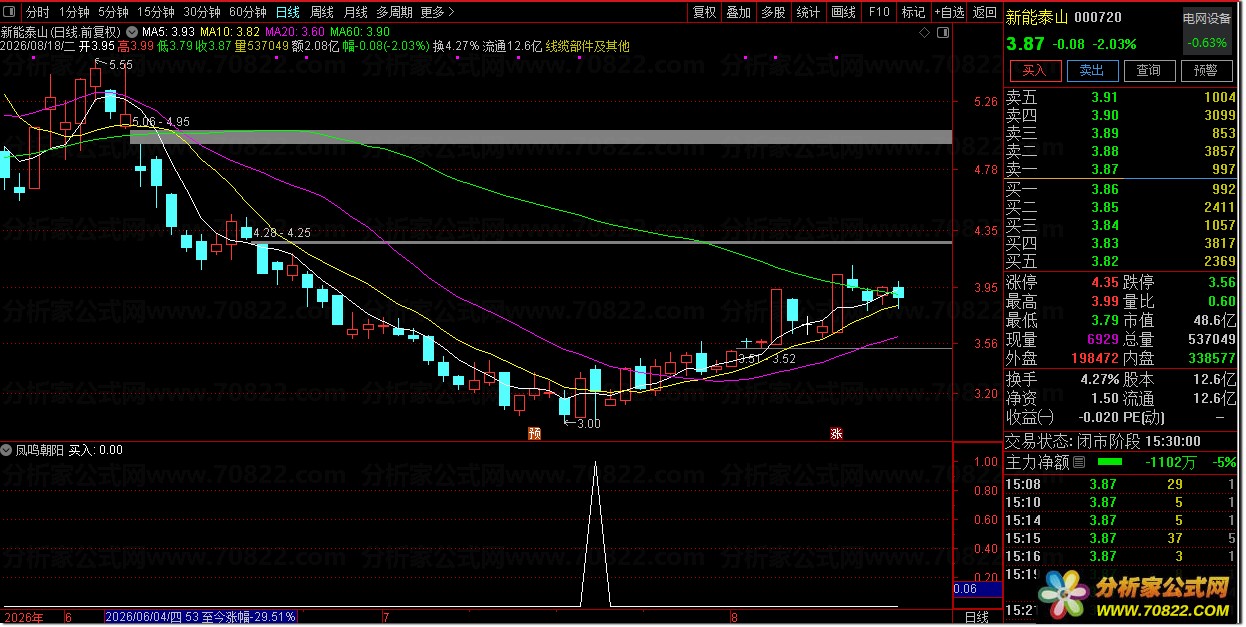Click the 主力净额 label
Screen dimensions: 1246x627
pos(1037,463)
